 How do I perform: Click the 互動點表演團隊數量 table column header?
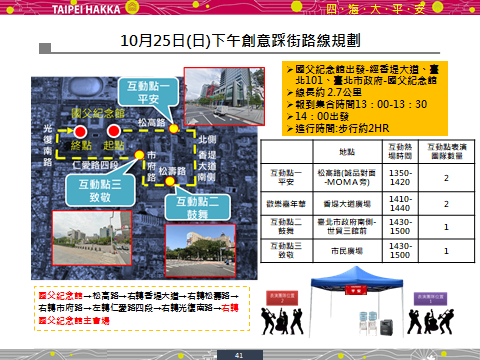(447, 152)
